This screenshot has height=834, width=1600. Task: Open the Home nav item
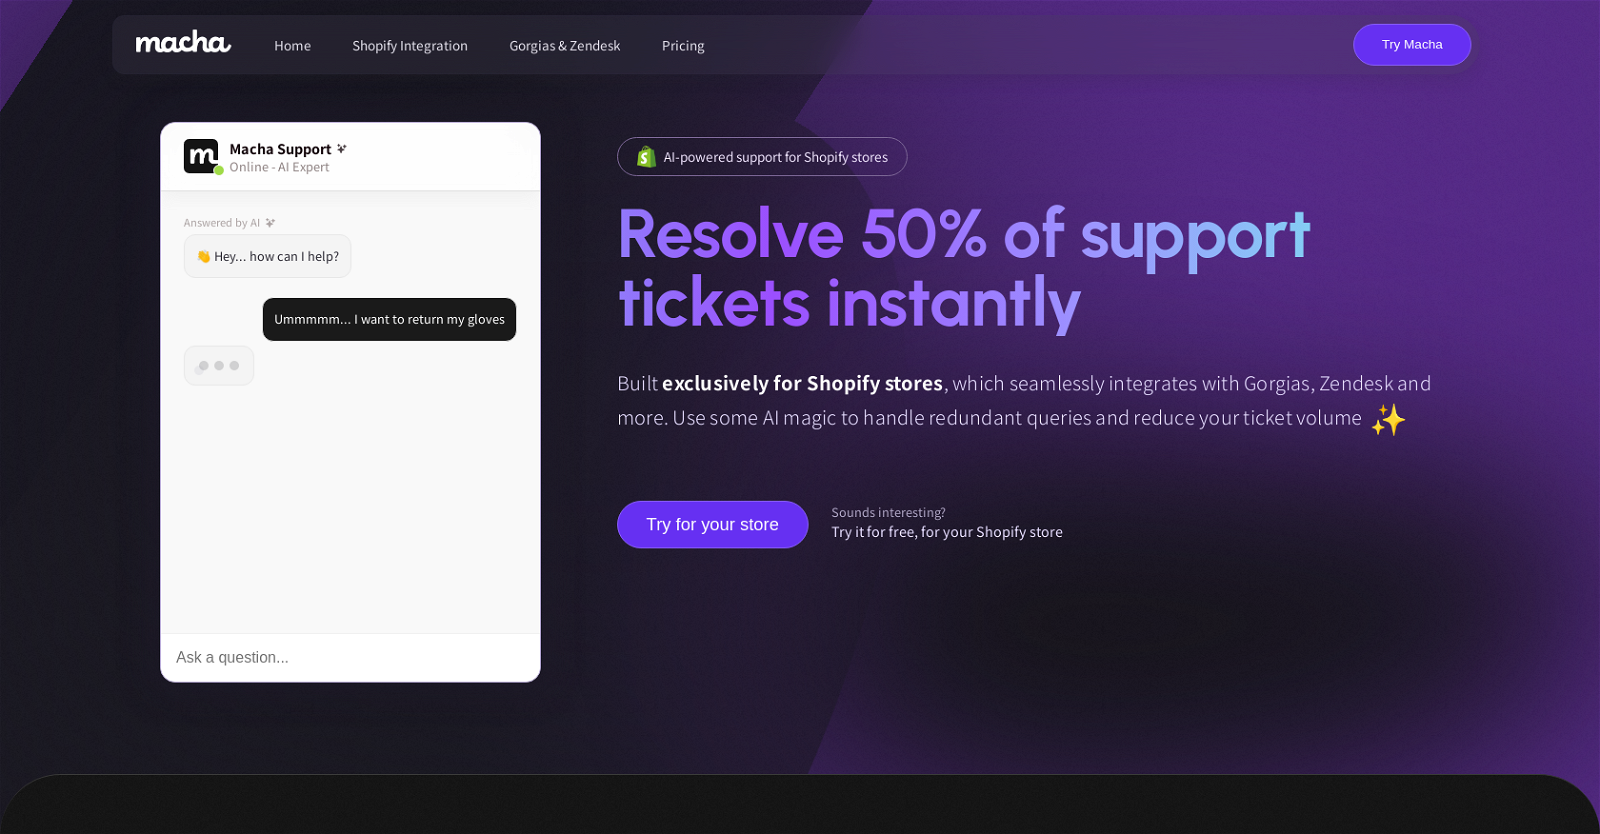(x=292, y=46)
